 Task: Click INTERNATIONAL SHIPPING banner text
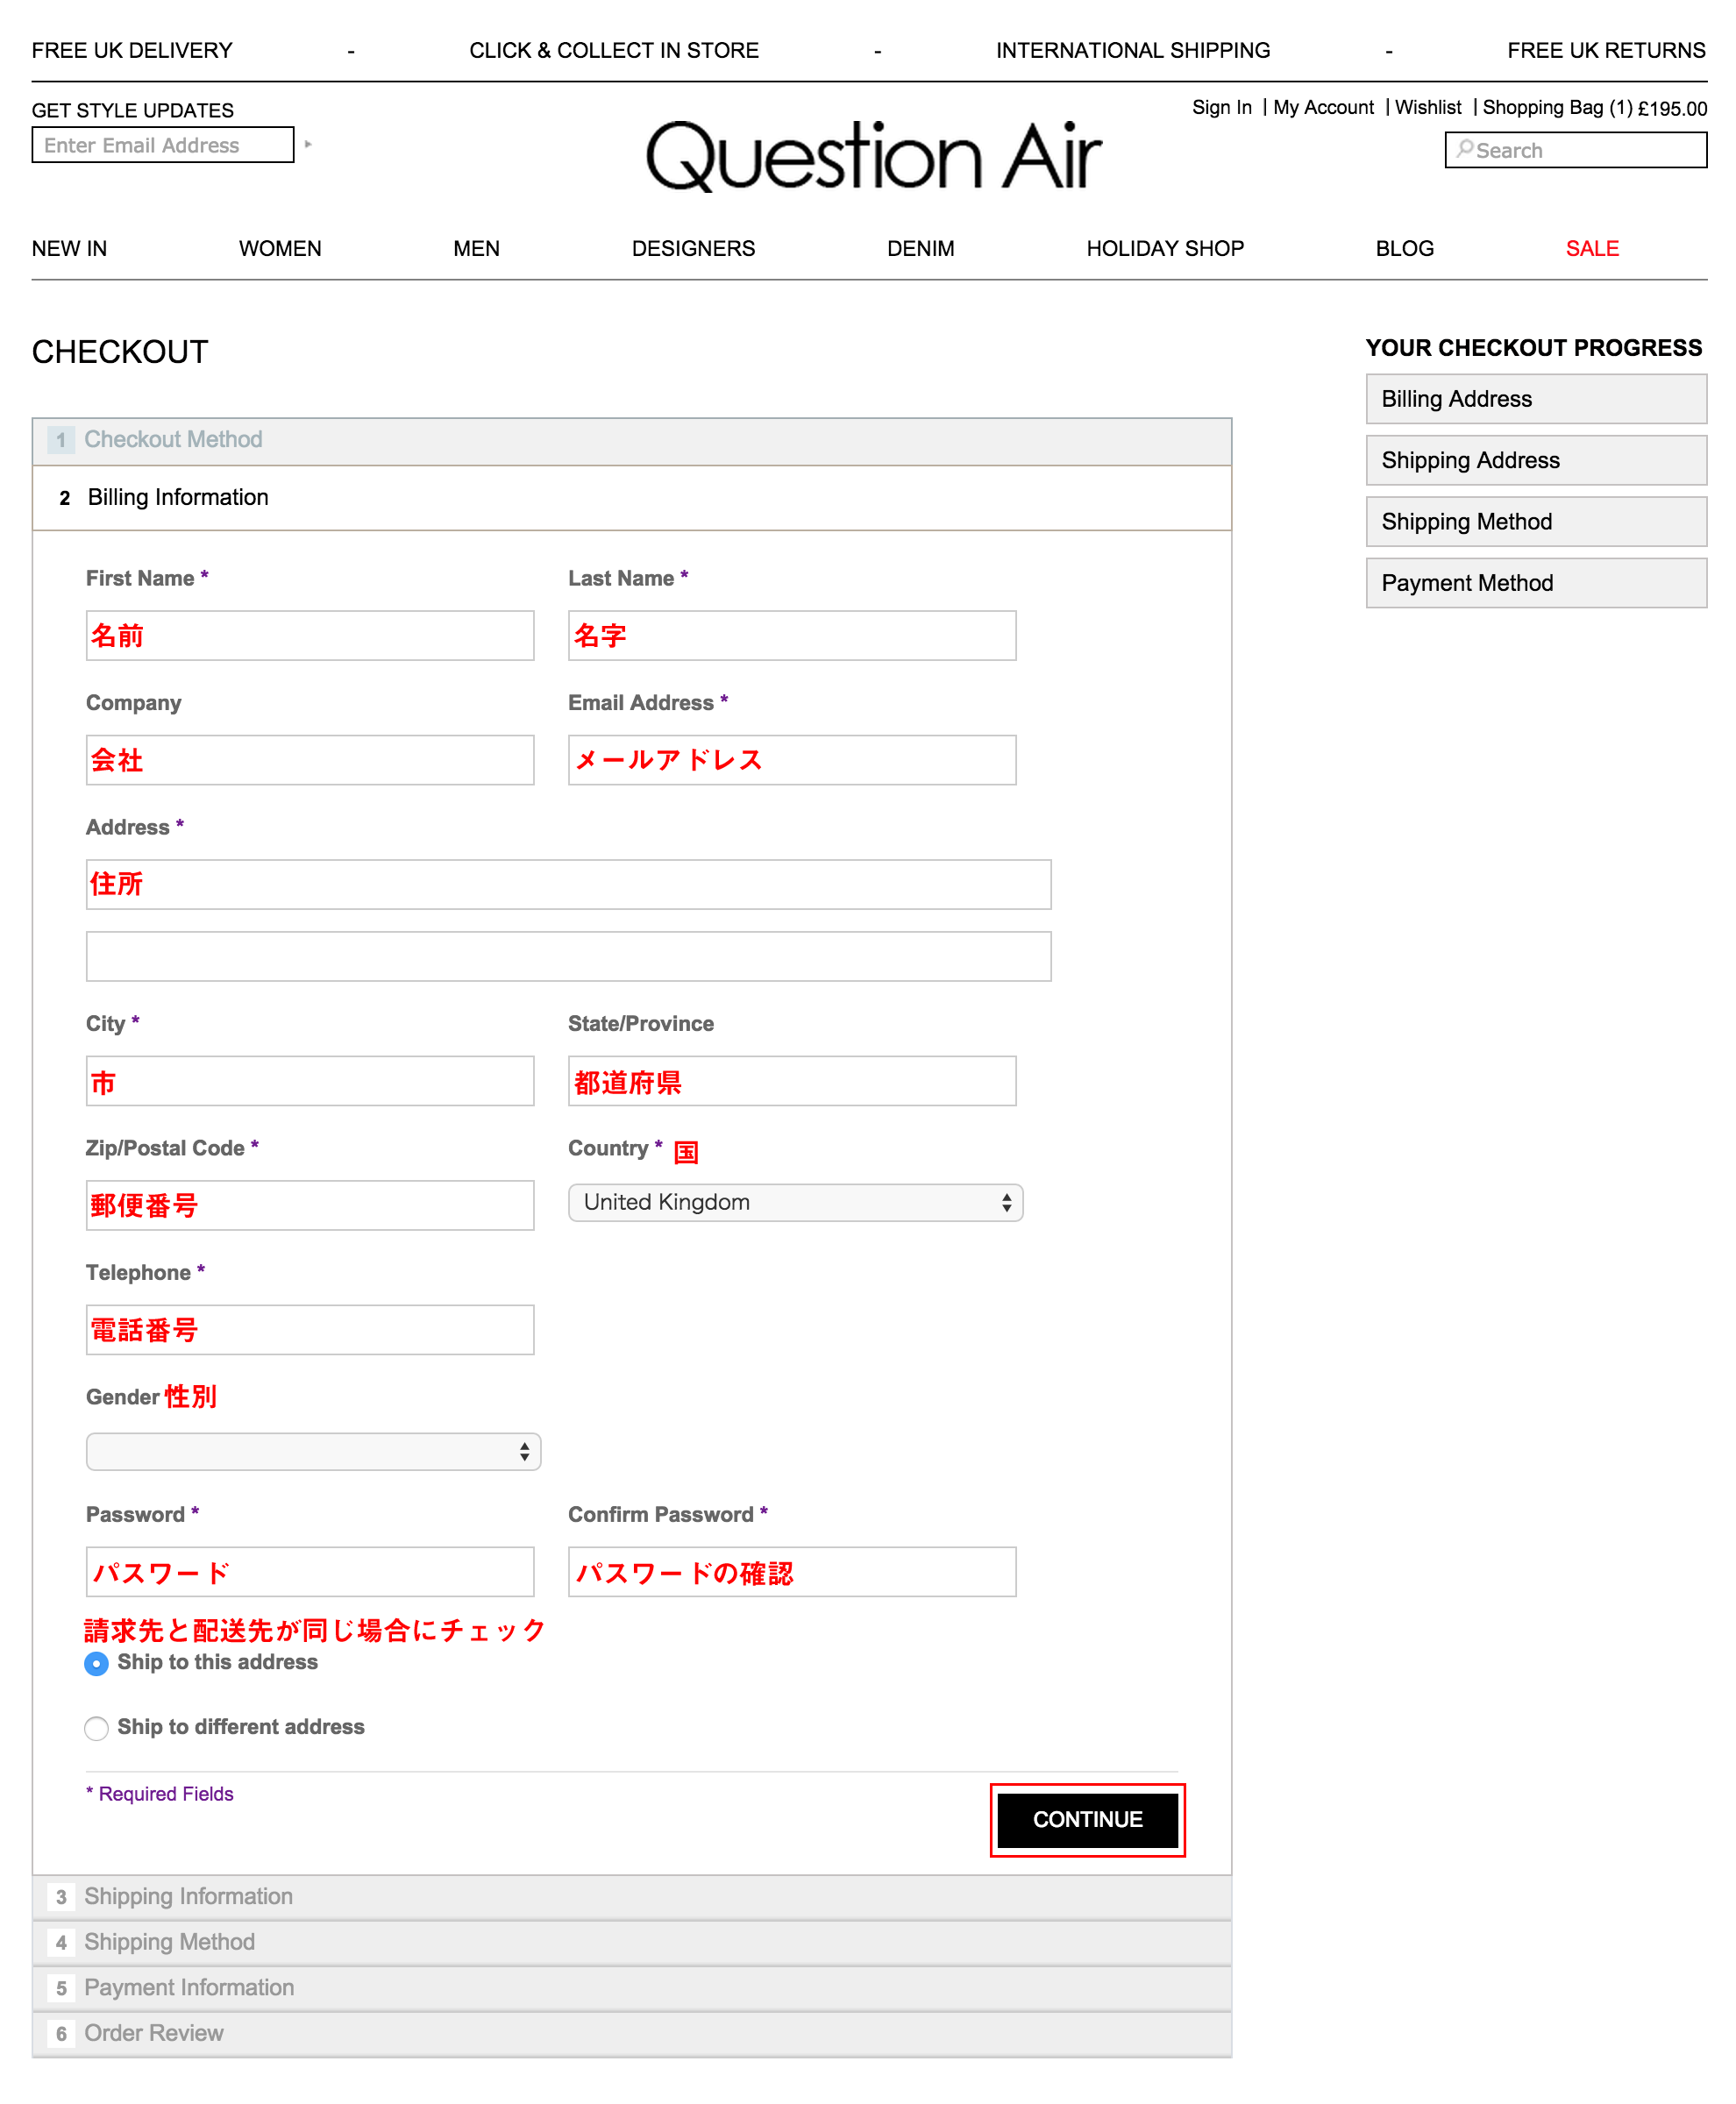1133,50
